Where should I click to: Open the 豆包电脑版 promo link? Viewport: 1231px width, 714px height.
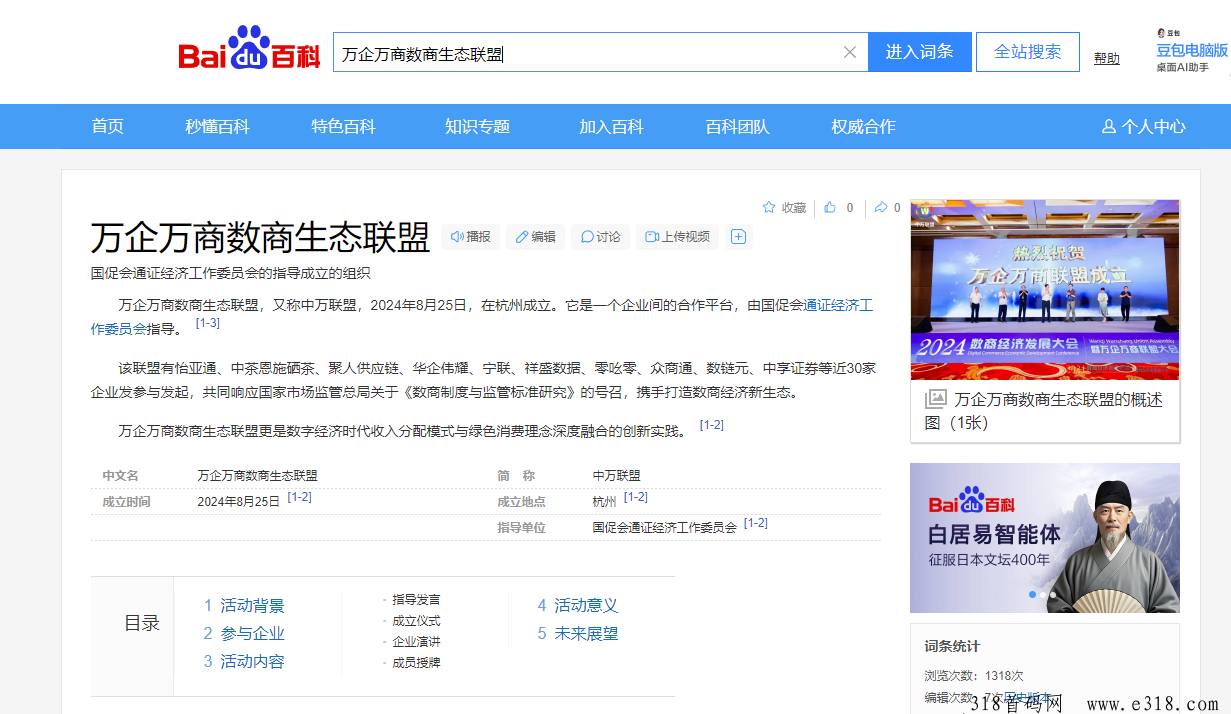1192,51
